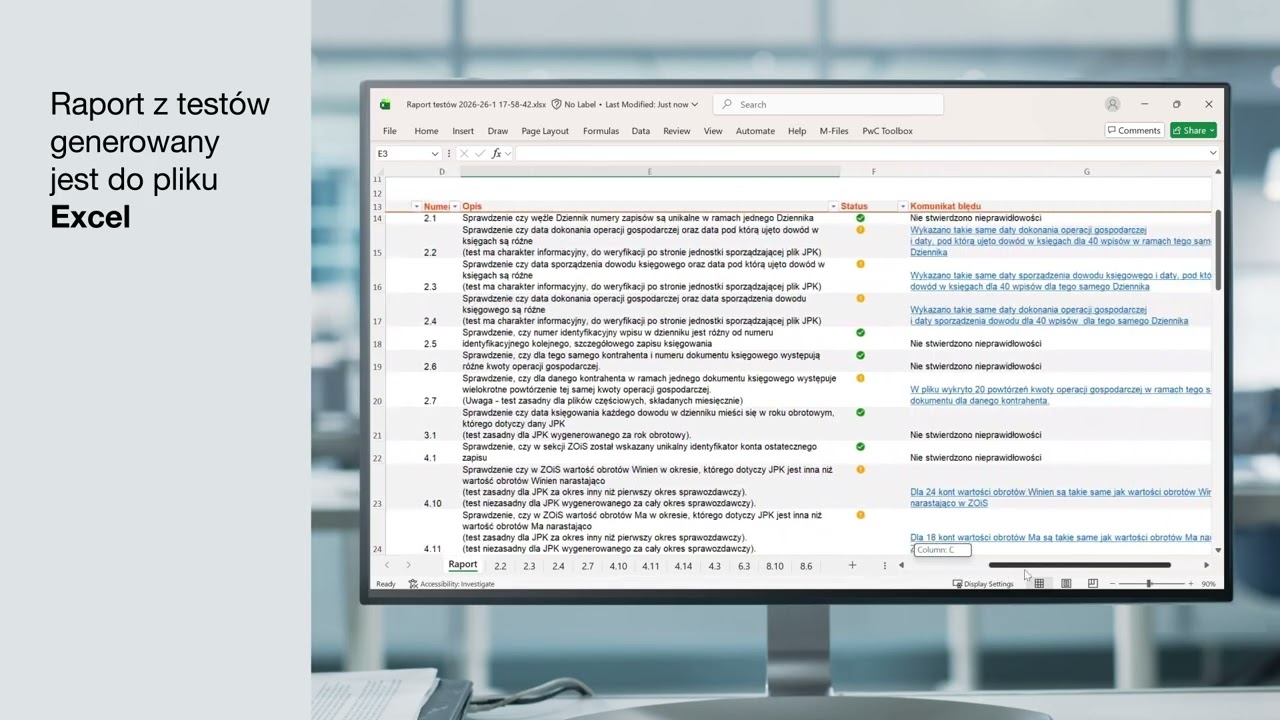1280x720 pixels.
Task: Open Display Settings in the status bar
Action: [983, 584]
